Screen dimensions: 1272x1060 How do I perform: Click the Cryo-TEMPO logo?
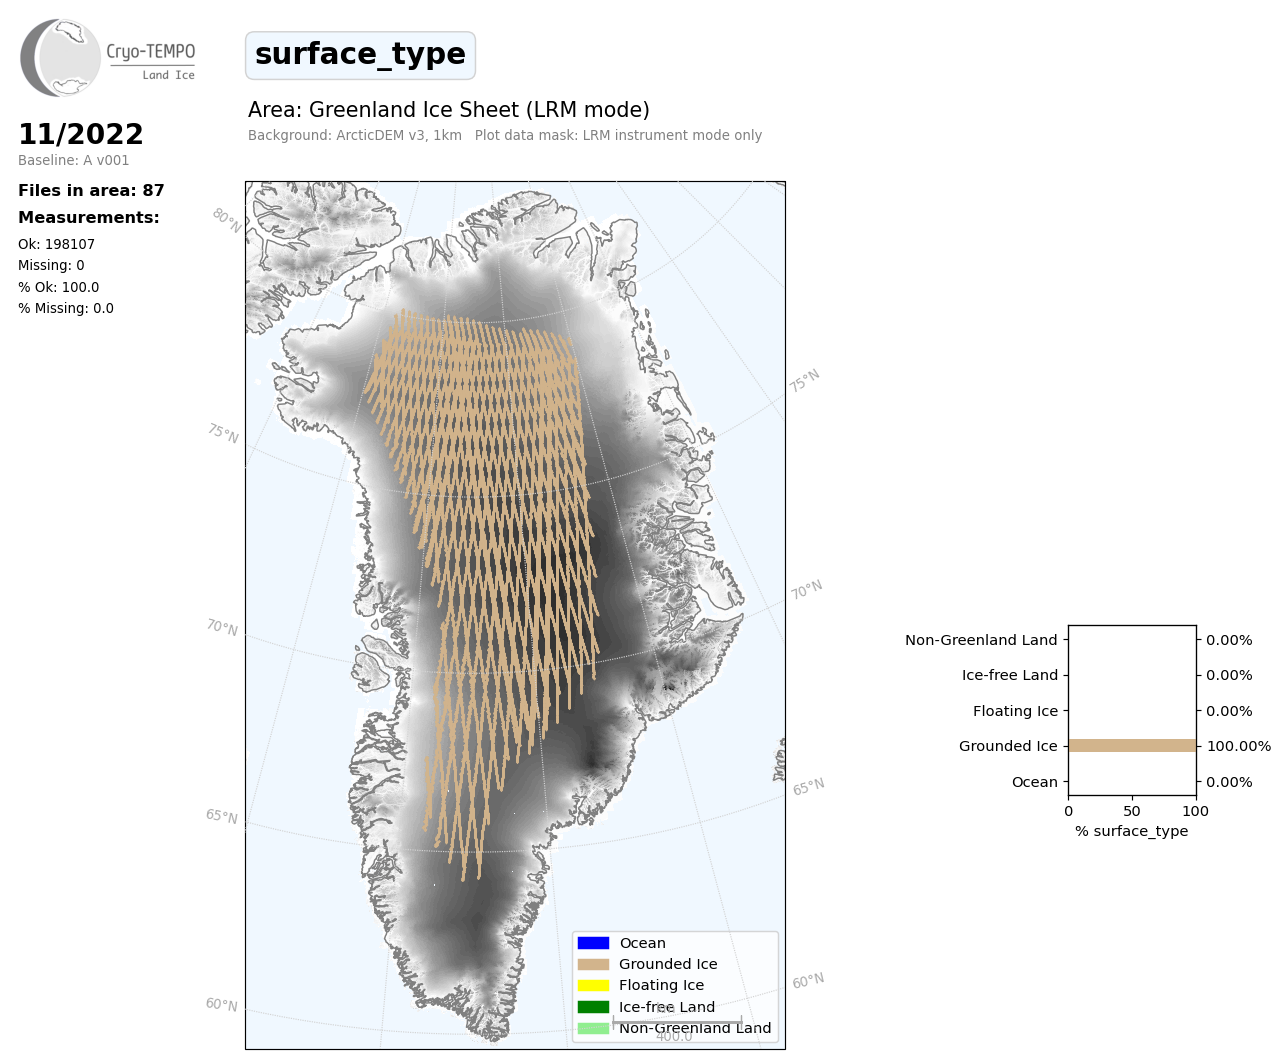click(108, 58)
